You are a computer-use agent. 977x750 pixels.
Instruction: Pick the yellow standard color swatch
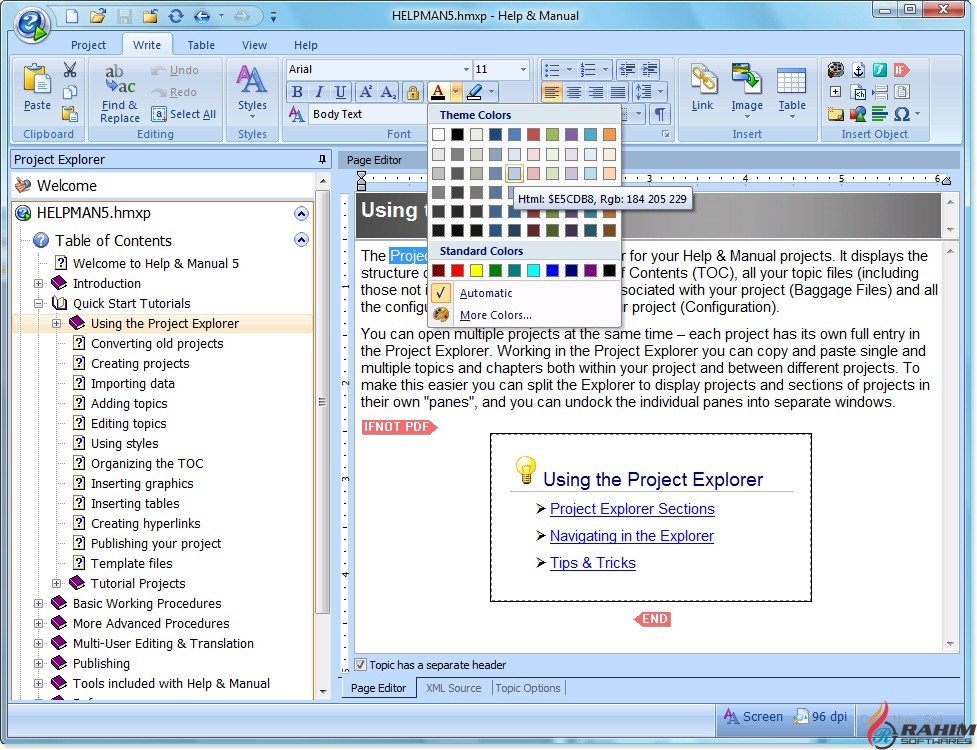coord(477,270)
